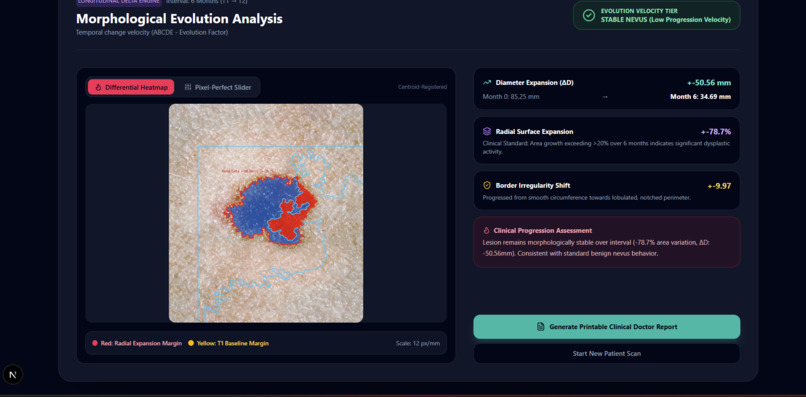
Task: Click the Evolution Velocity Tier checkmark icon
Action: (x=589, y=15)
